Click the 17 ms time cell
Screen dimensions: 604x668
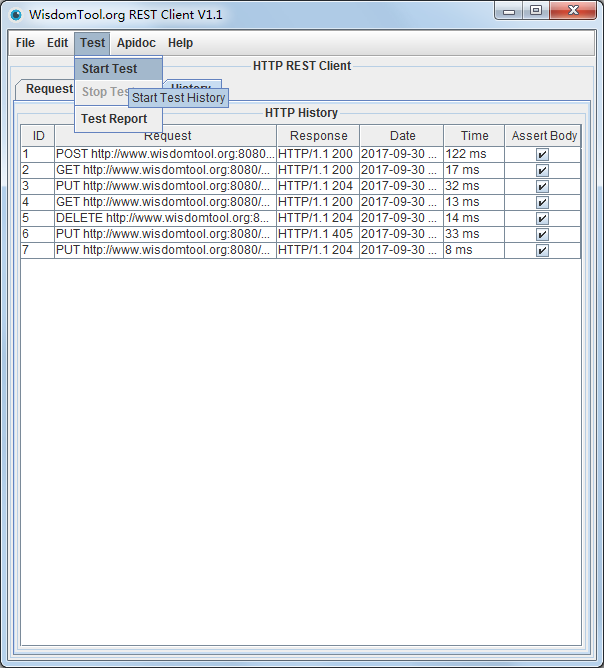pos(474,170)
